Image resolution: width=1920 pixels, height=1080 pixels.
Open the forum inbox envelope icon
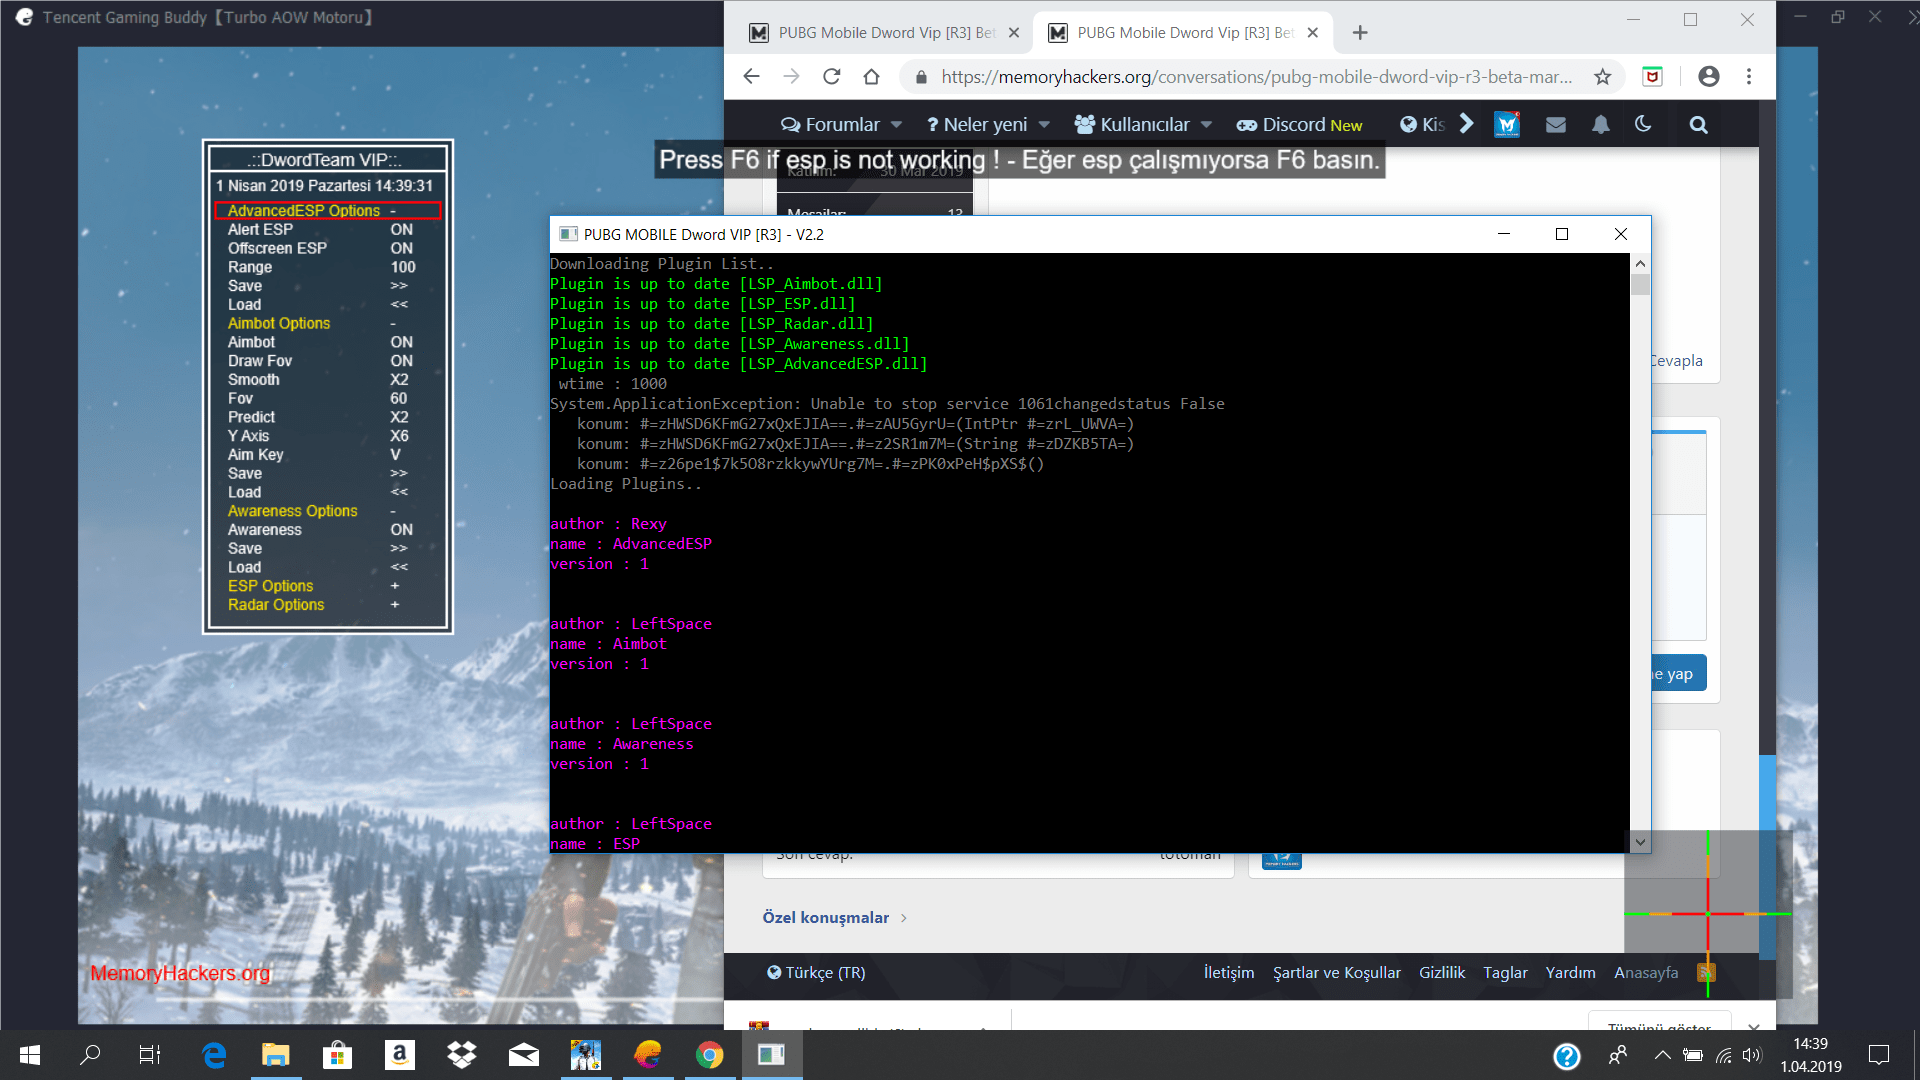click(1556, 124)
